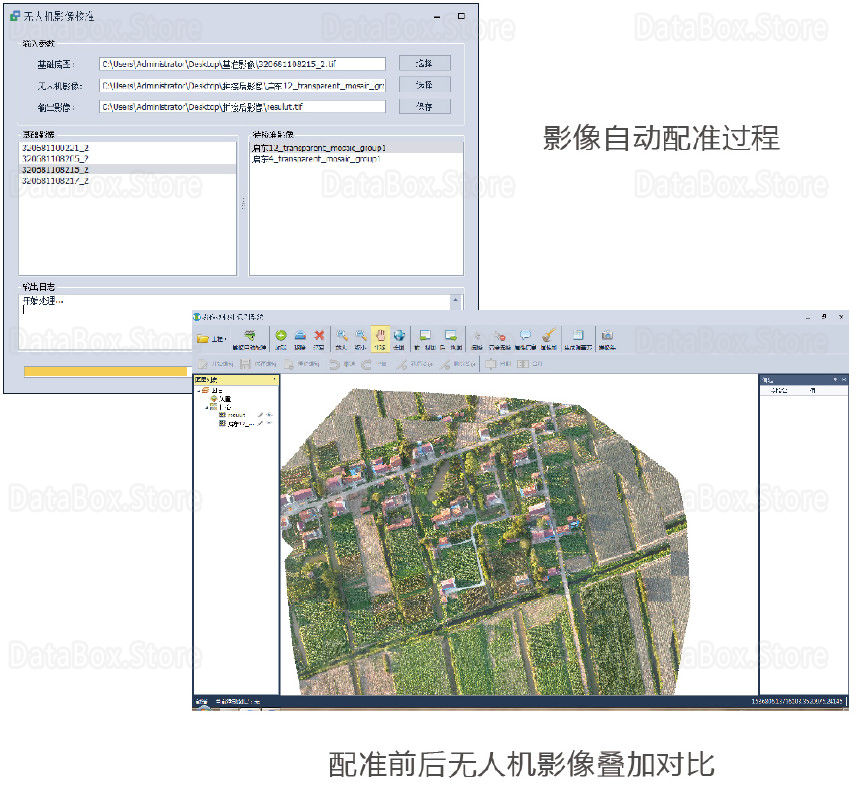This screenshot has width=858, height=792.
Task: Click the save-edits floppy icon
Action: [246, 364]
